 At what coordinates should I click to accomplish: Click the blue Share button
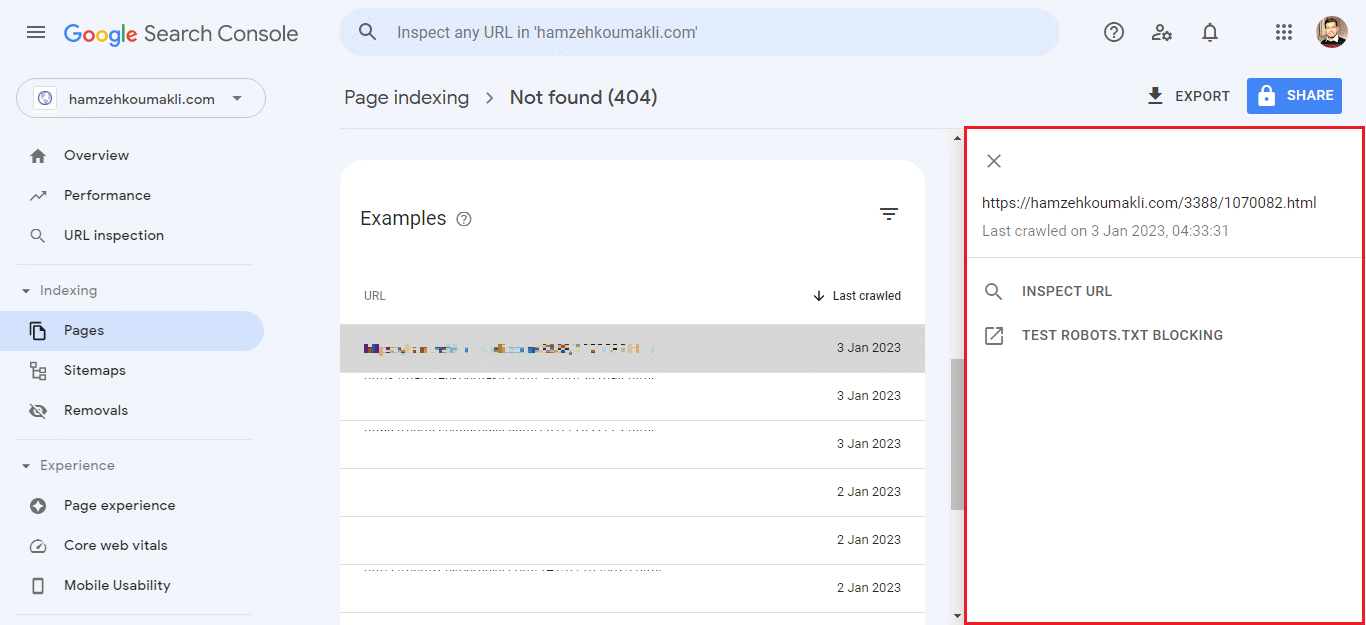click(1293, 96)
